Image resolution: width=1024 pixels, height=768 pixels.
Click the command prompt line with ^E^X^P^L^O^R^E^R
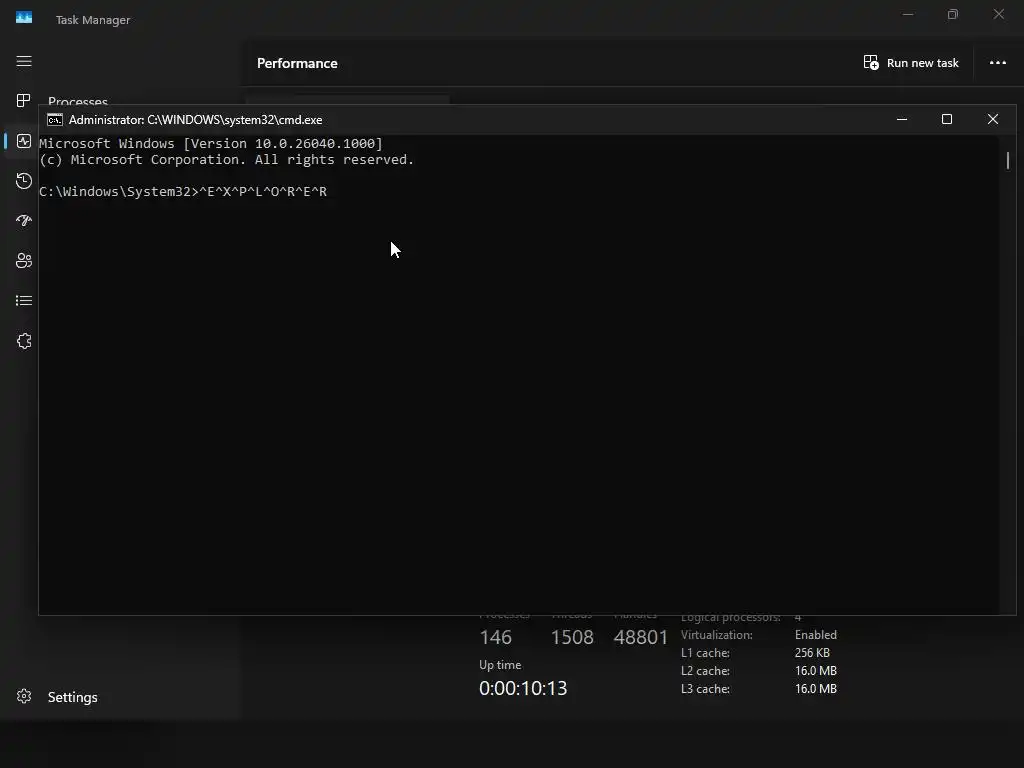183,191
